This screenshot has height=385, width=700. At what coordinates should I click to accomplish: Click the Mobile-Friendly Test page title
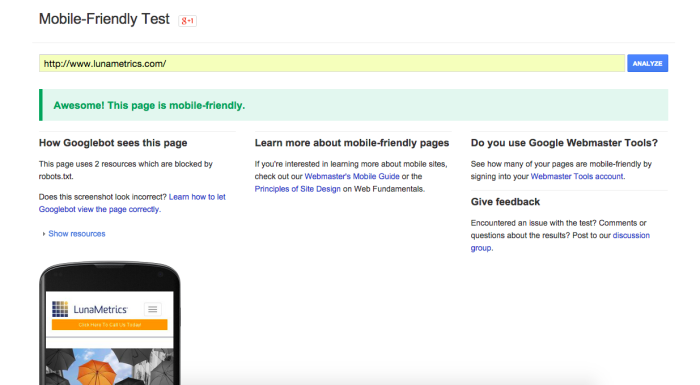click(x=104, y=19)
